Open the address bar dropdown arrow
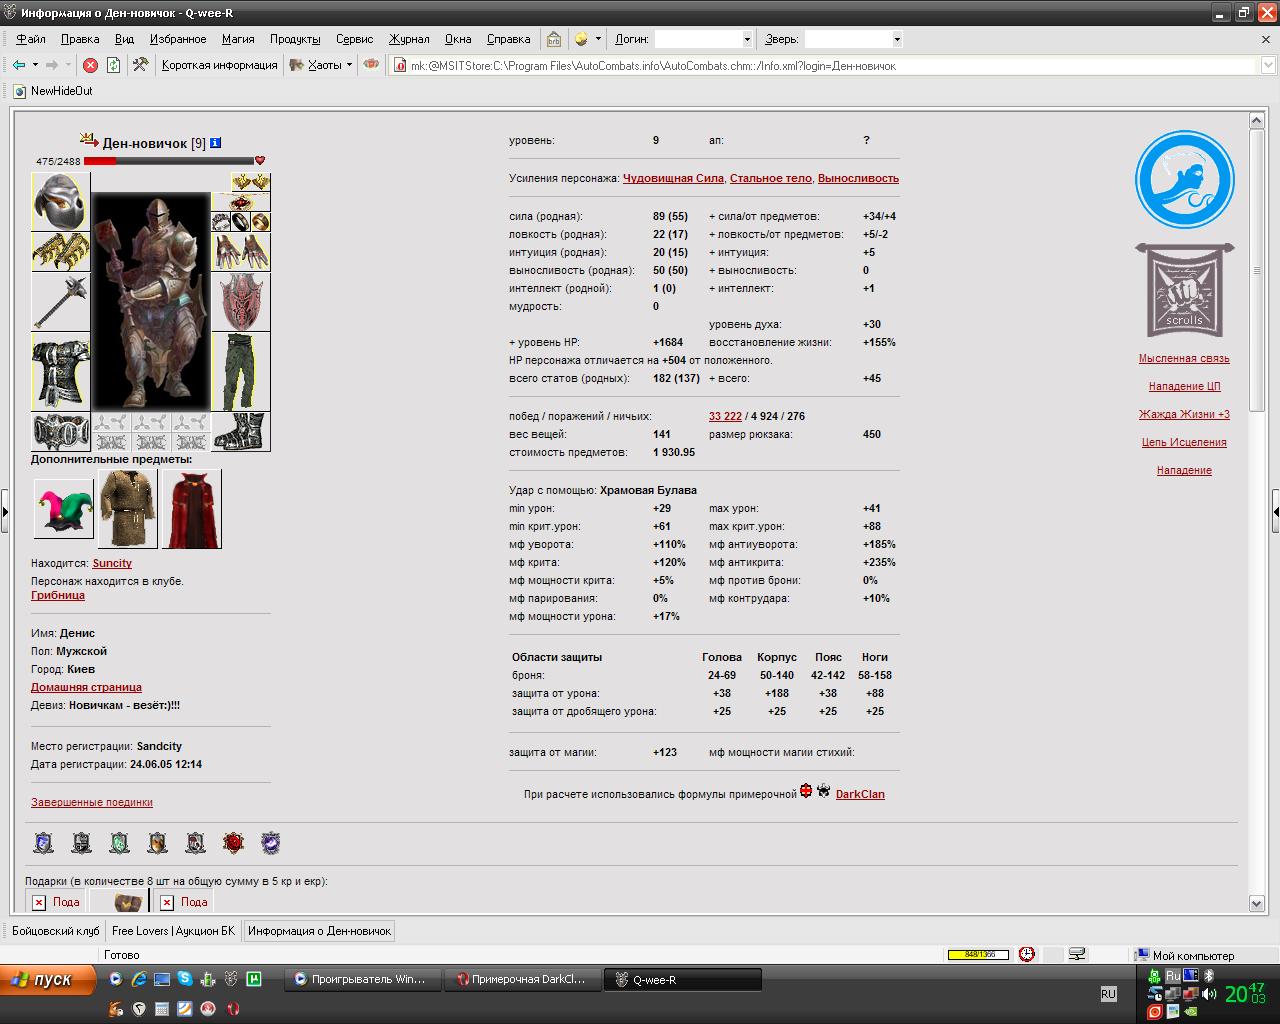Image resolution: width=1280 pixels, height=1024 pixels. point(1266,65)
